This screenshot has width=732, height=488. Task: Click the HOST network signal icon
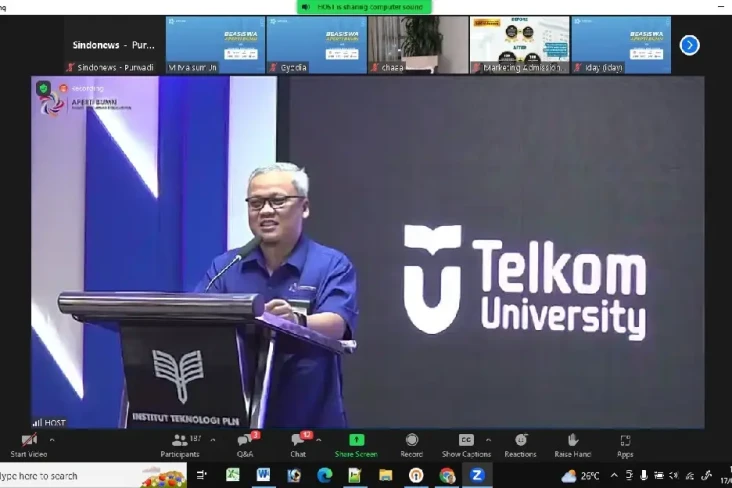tap(36, 423)
